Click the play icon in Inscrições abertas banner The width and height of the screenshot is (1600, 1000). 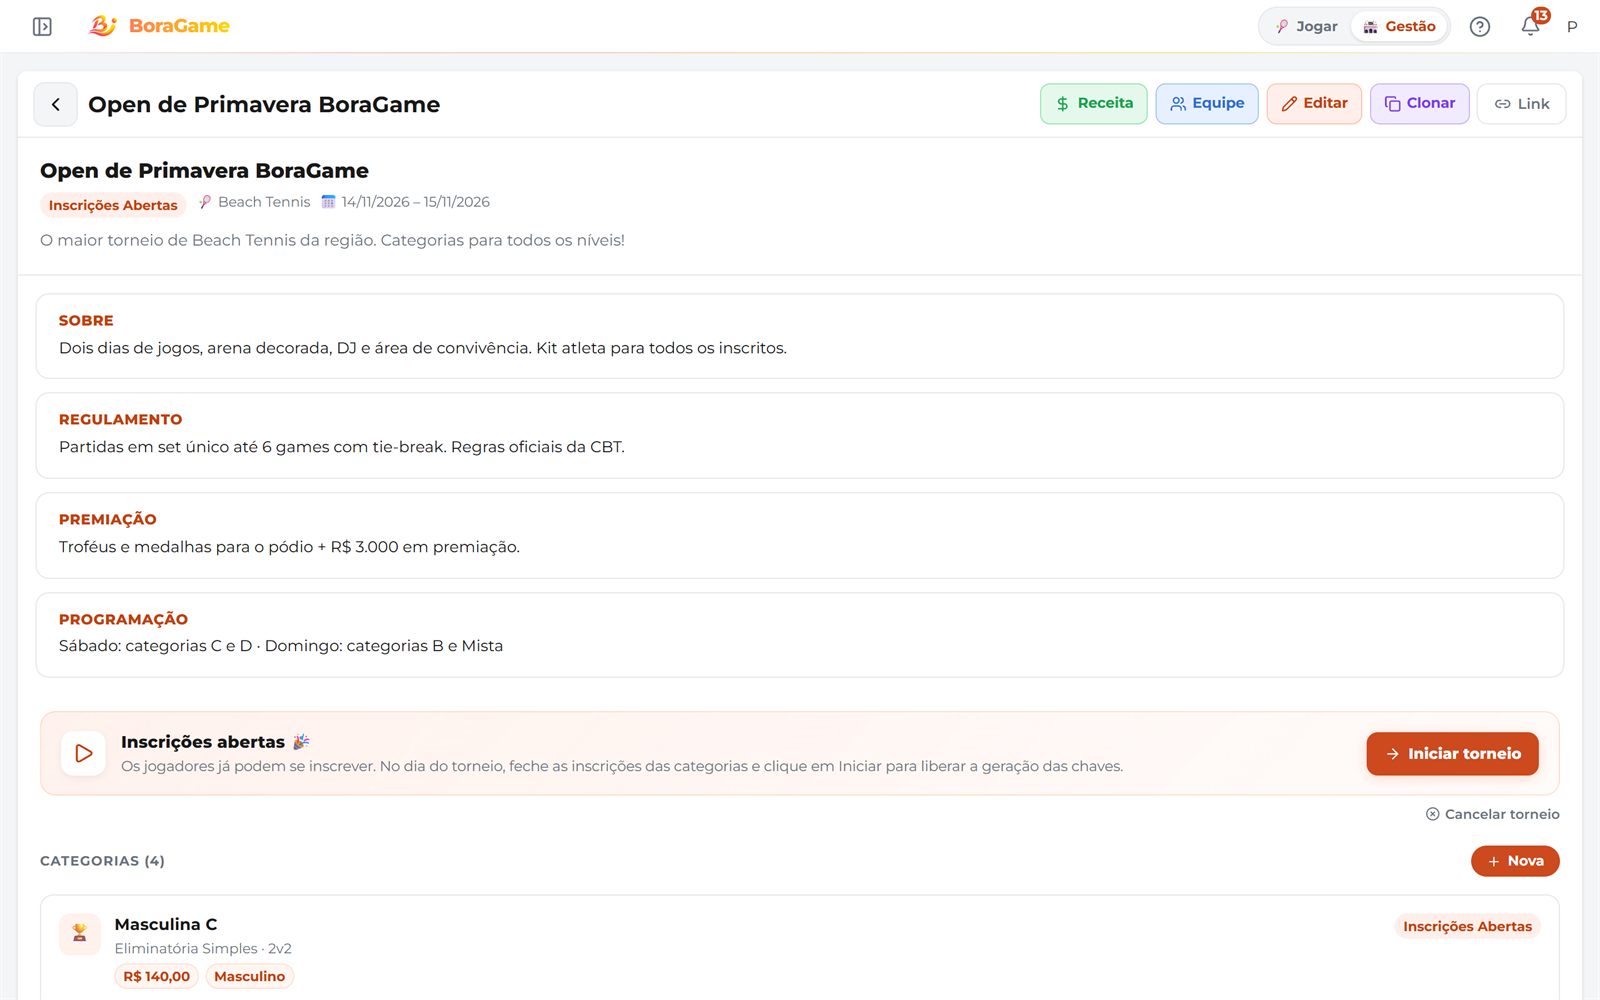point(84,753)
